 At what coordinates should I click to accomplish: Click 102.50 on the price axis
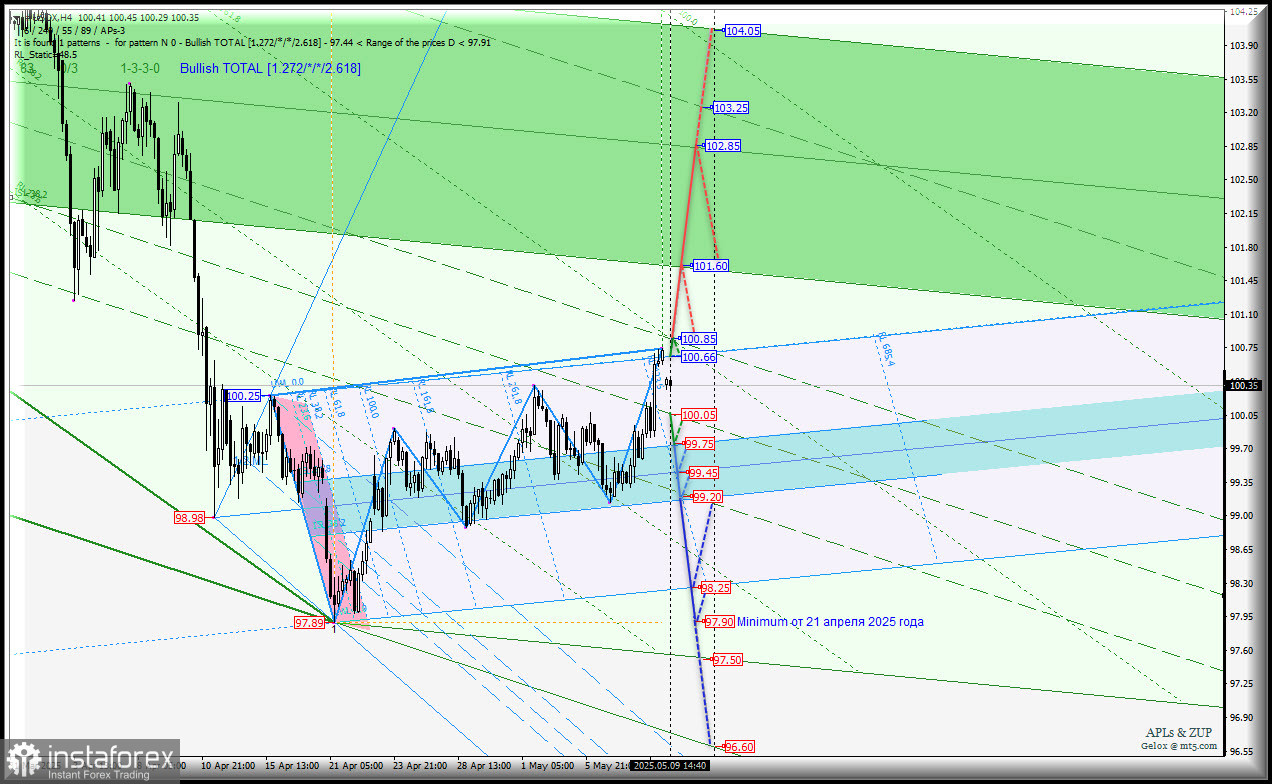click(1243, 179)
